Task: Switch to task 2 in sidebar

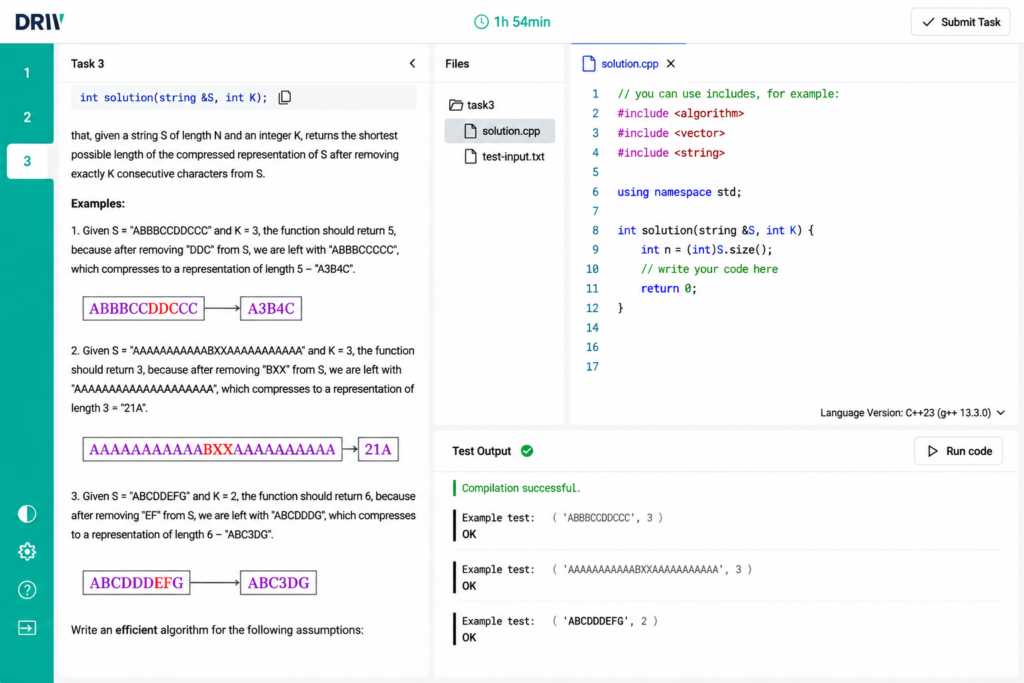Action: (x=27, y=118)
